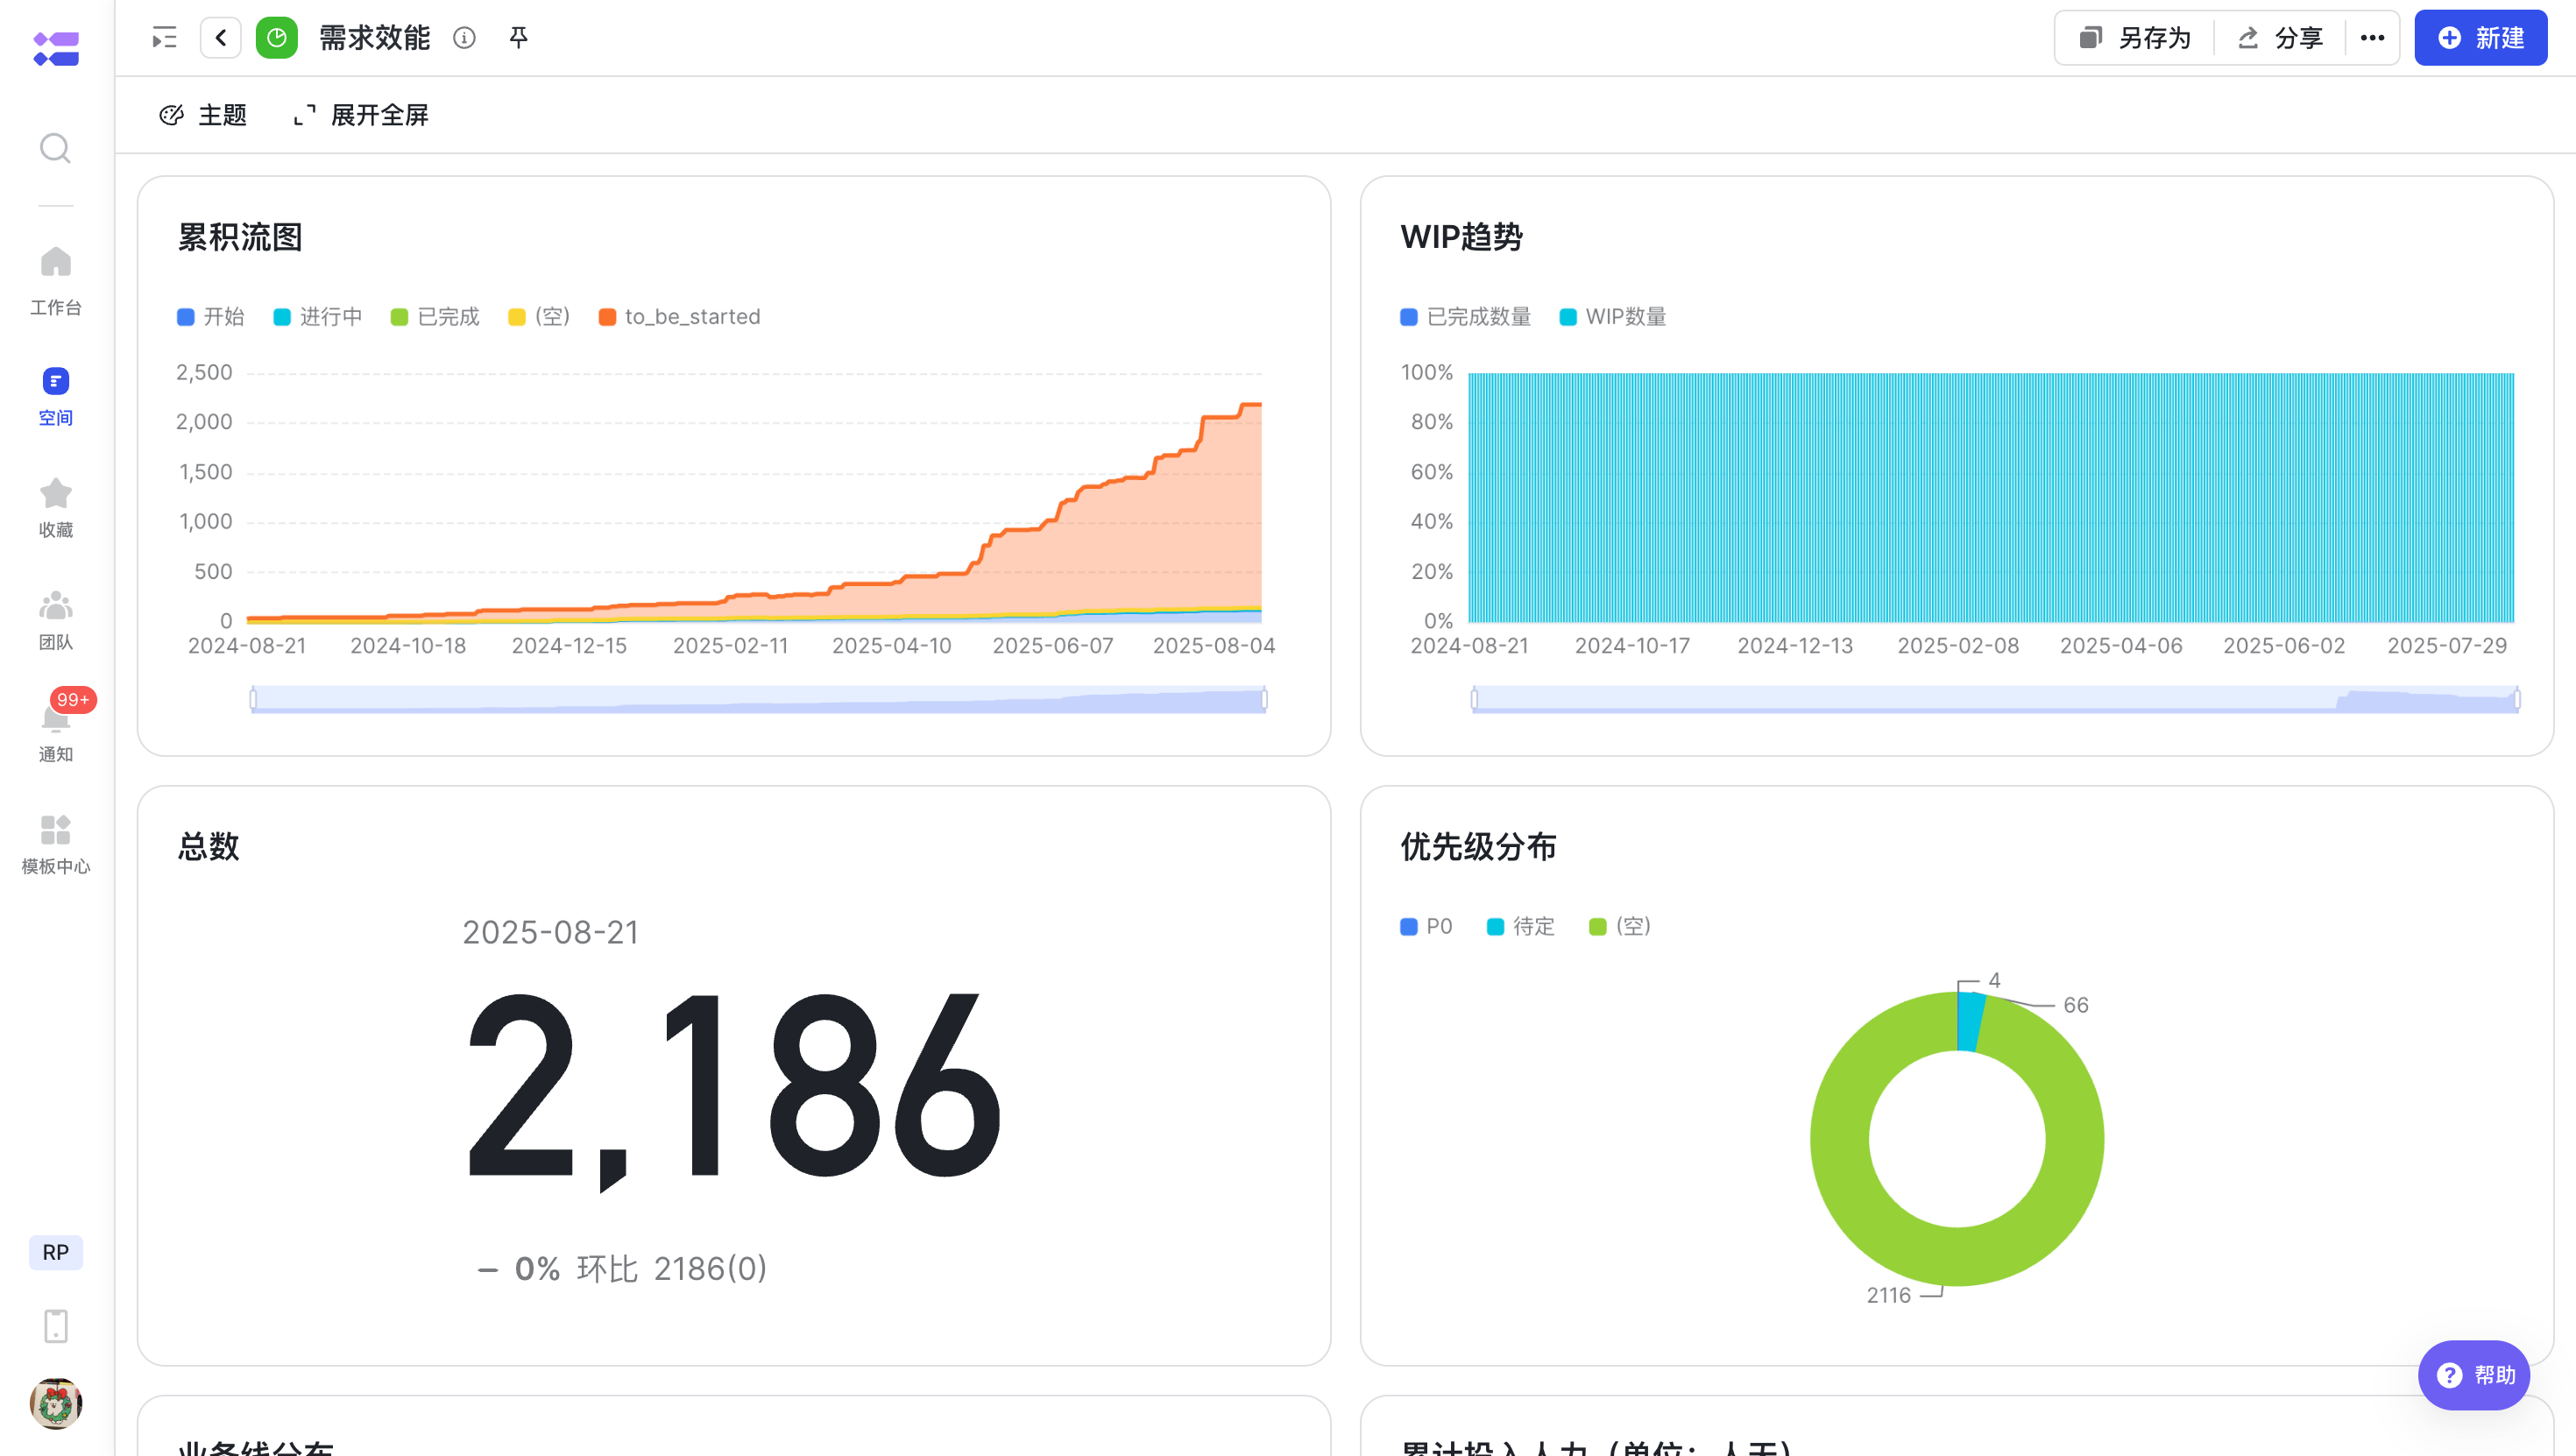This screenshot has height=1456, width=2576.
Task: Open 模板中心 template center
Action: (56, 845)
